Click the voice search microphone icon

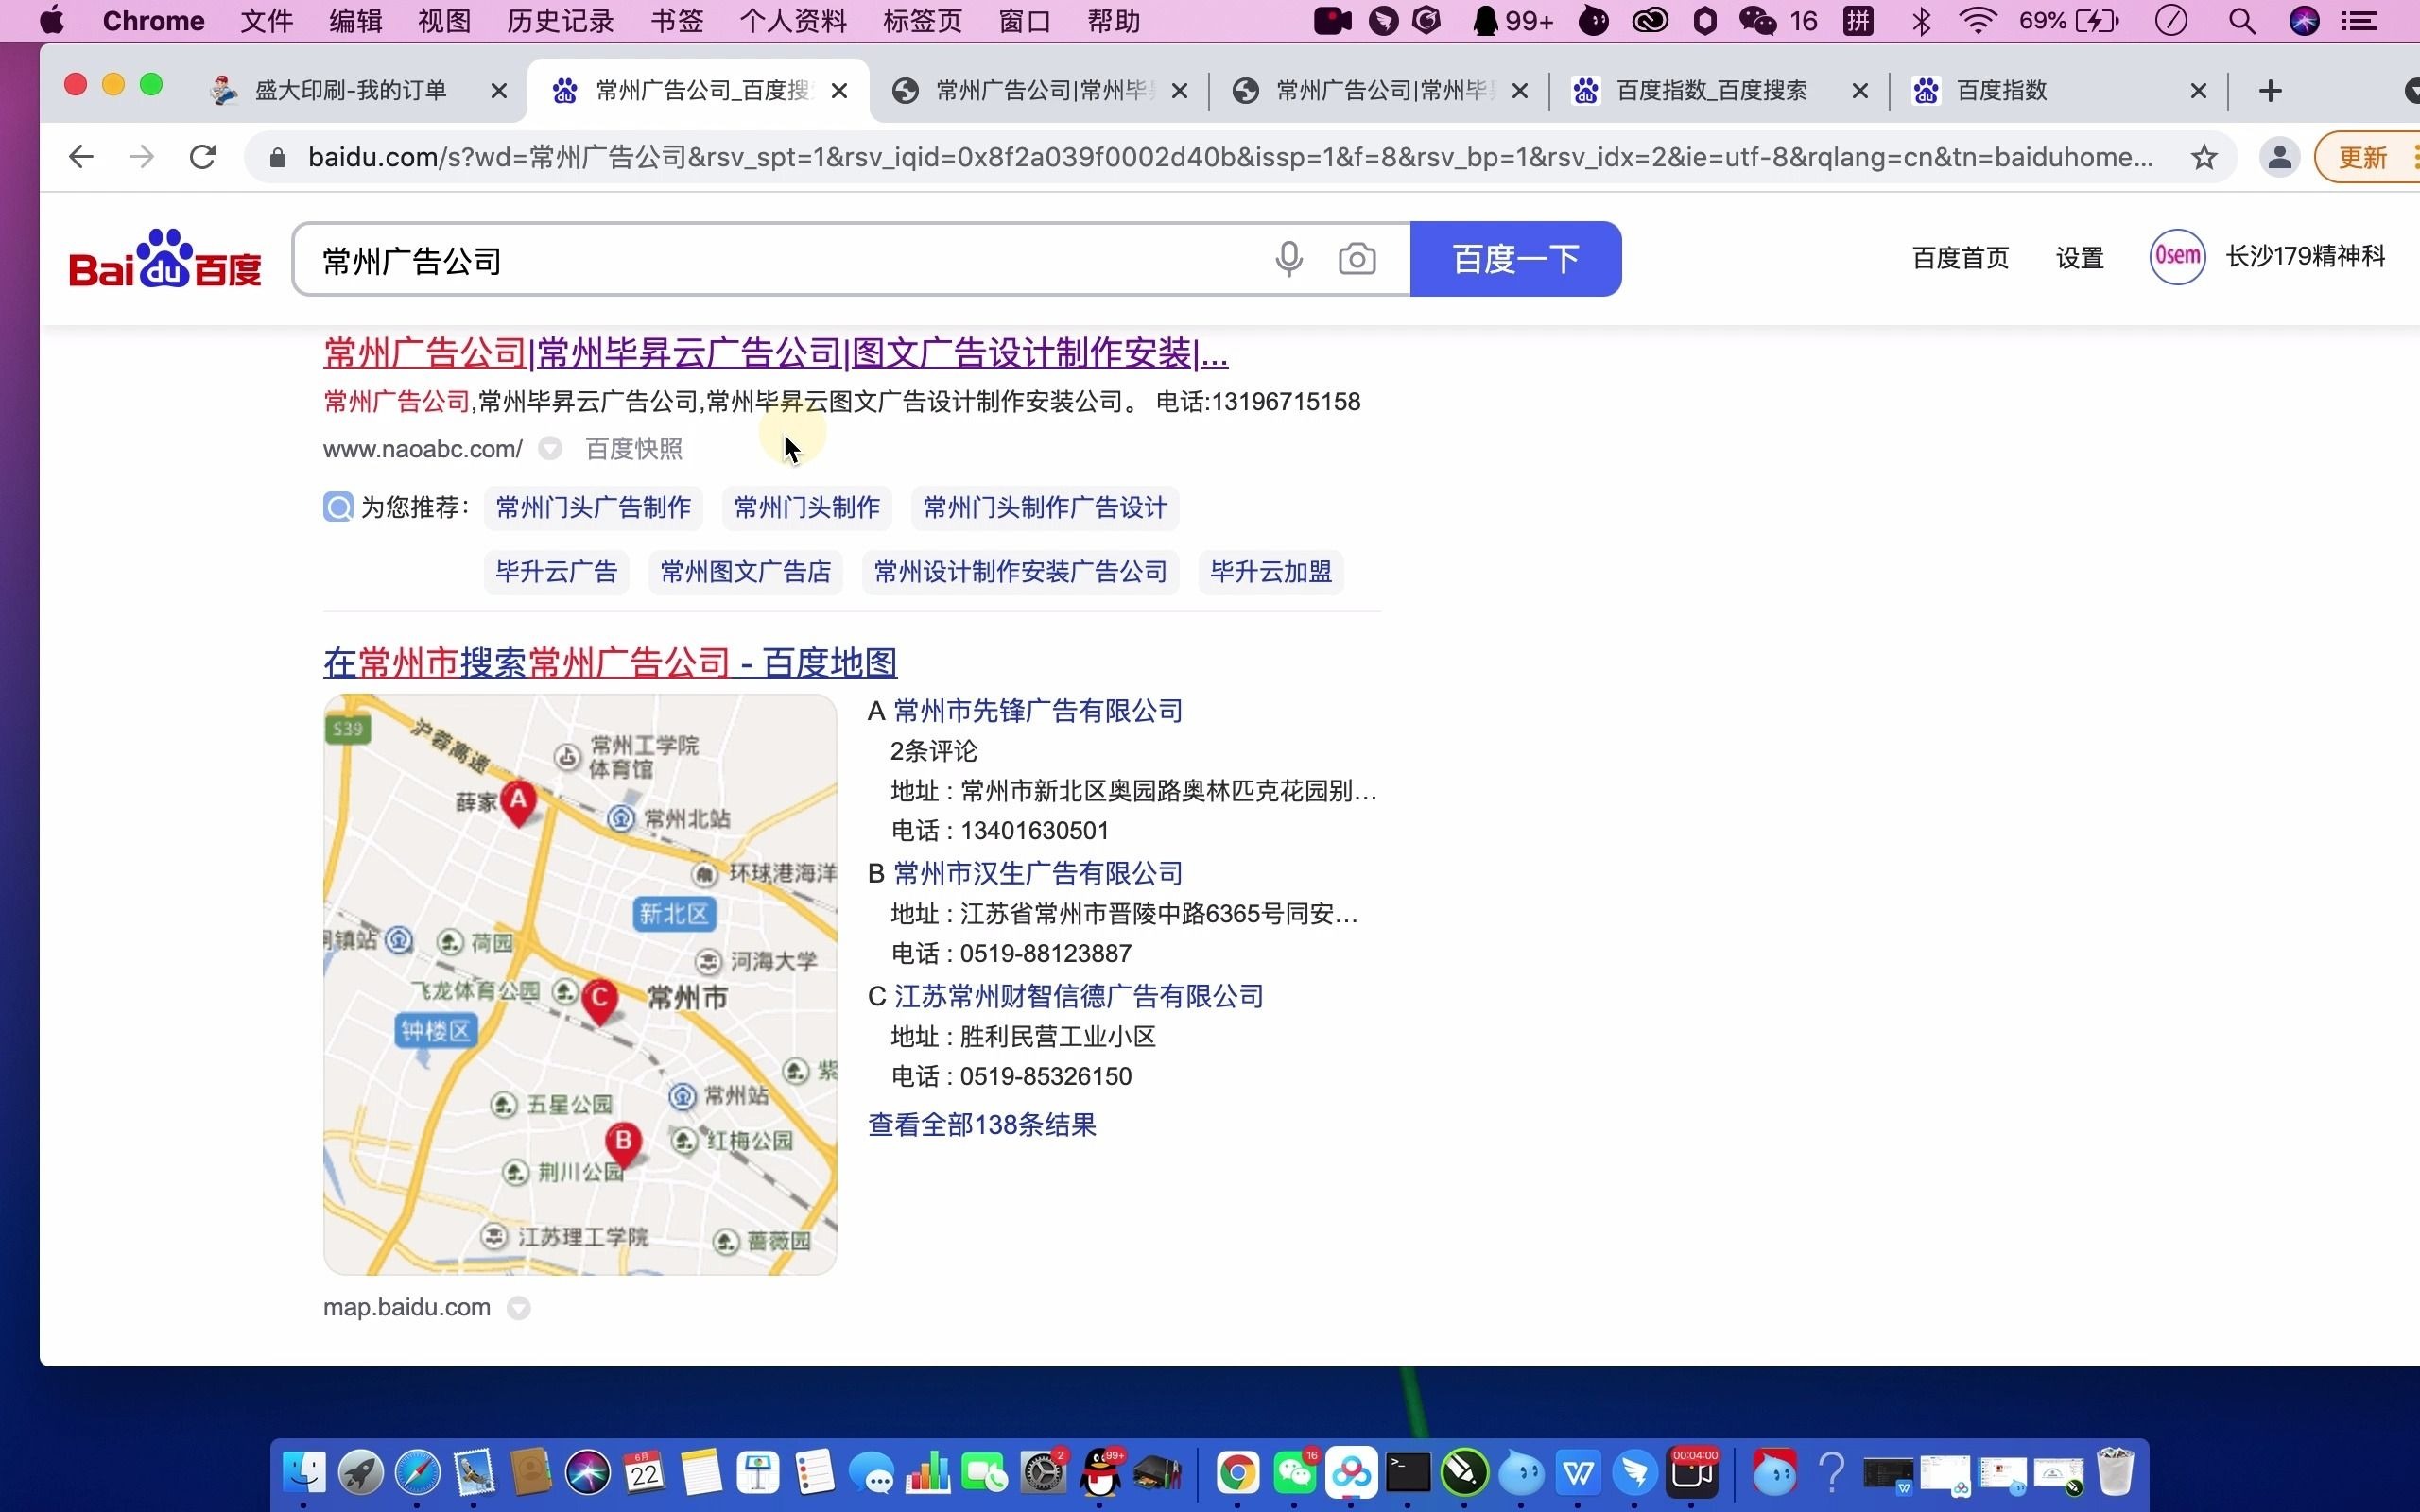1289,259
